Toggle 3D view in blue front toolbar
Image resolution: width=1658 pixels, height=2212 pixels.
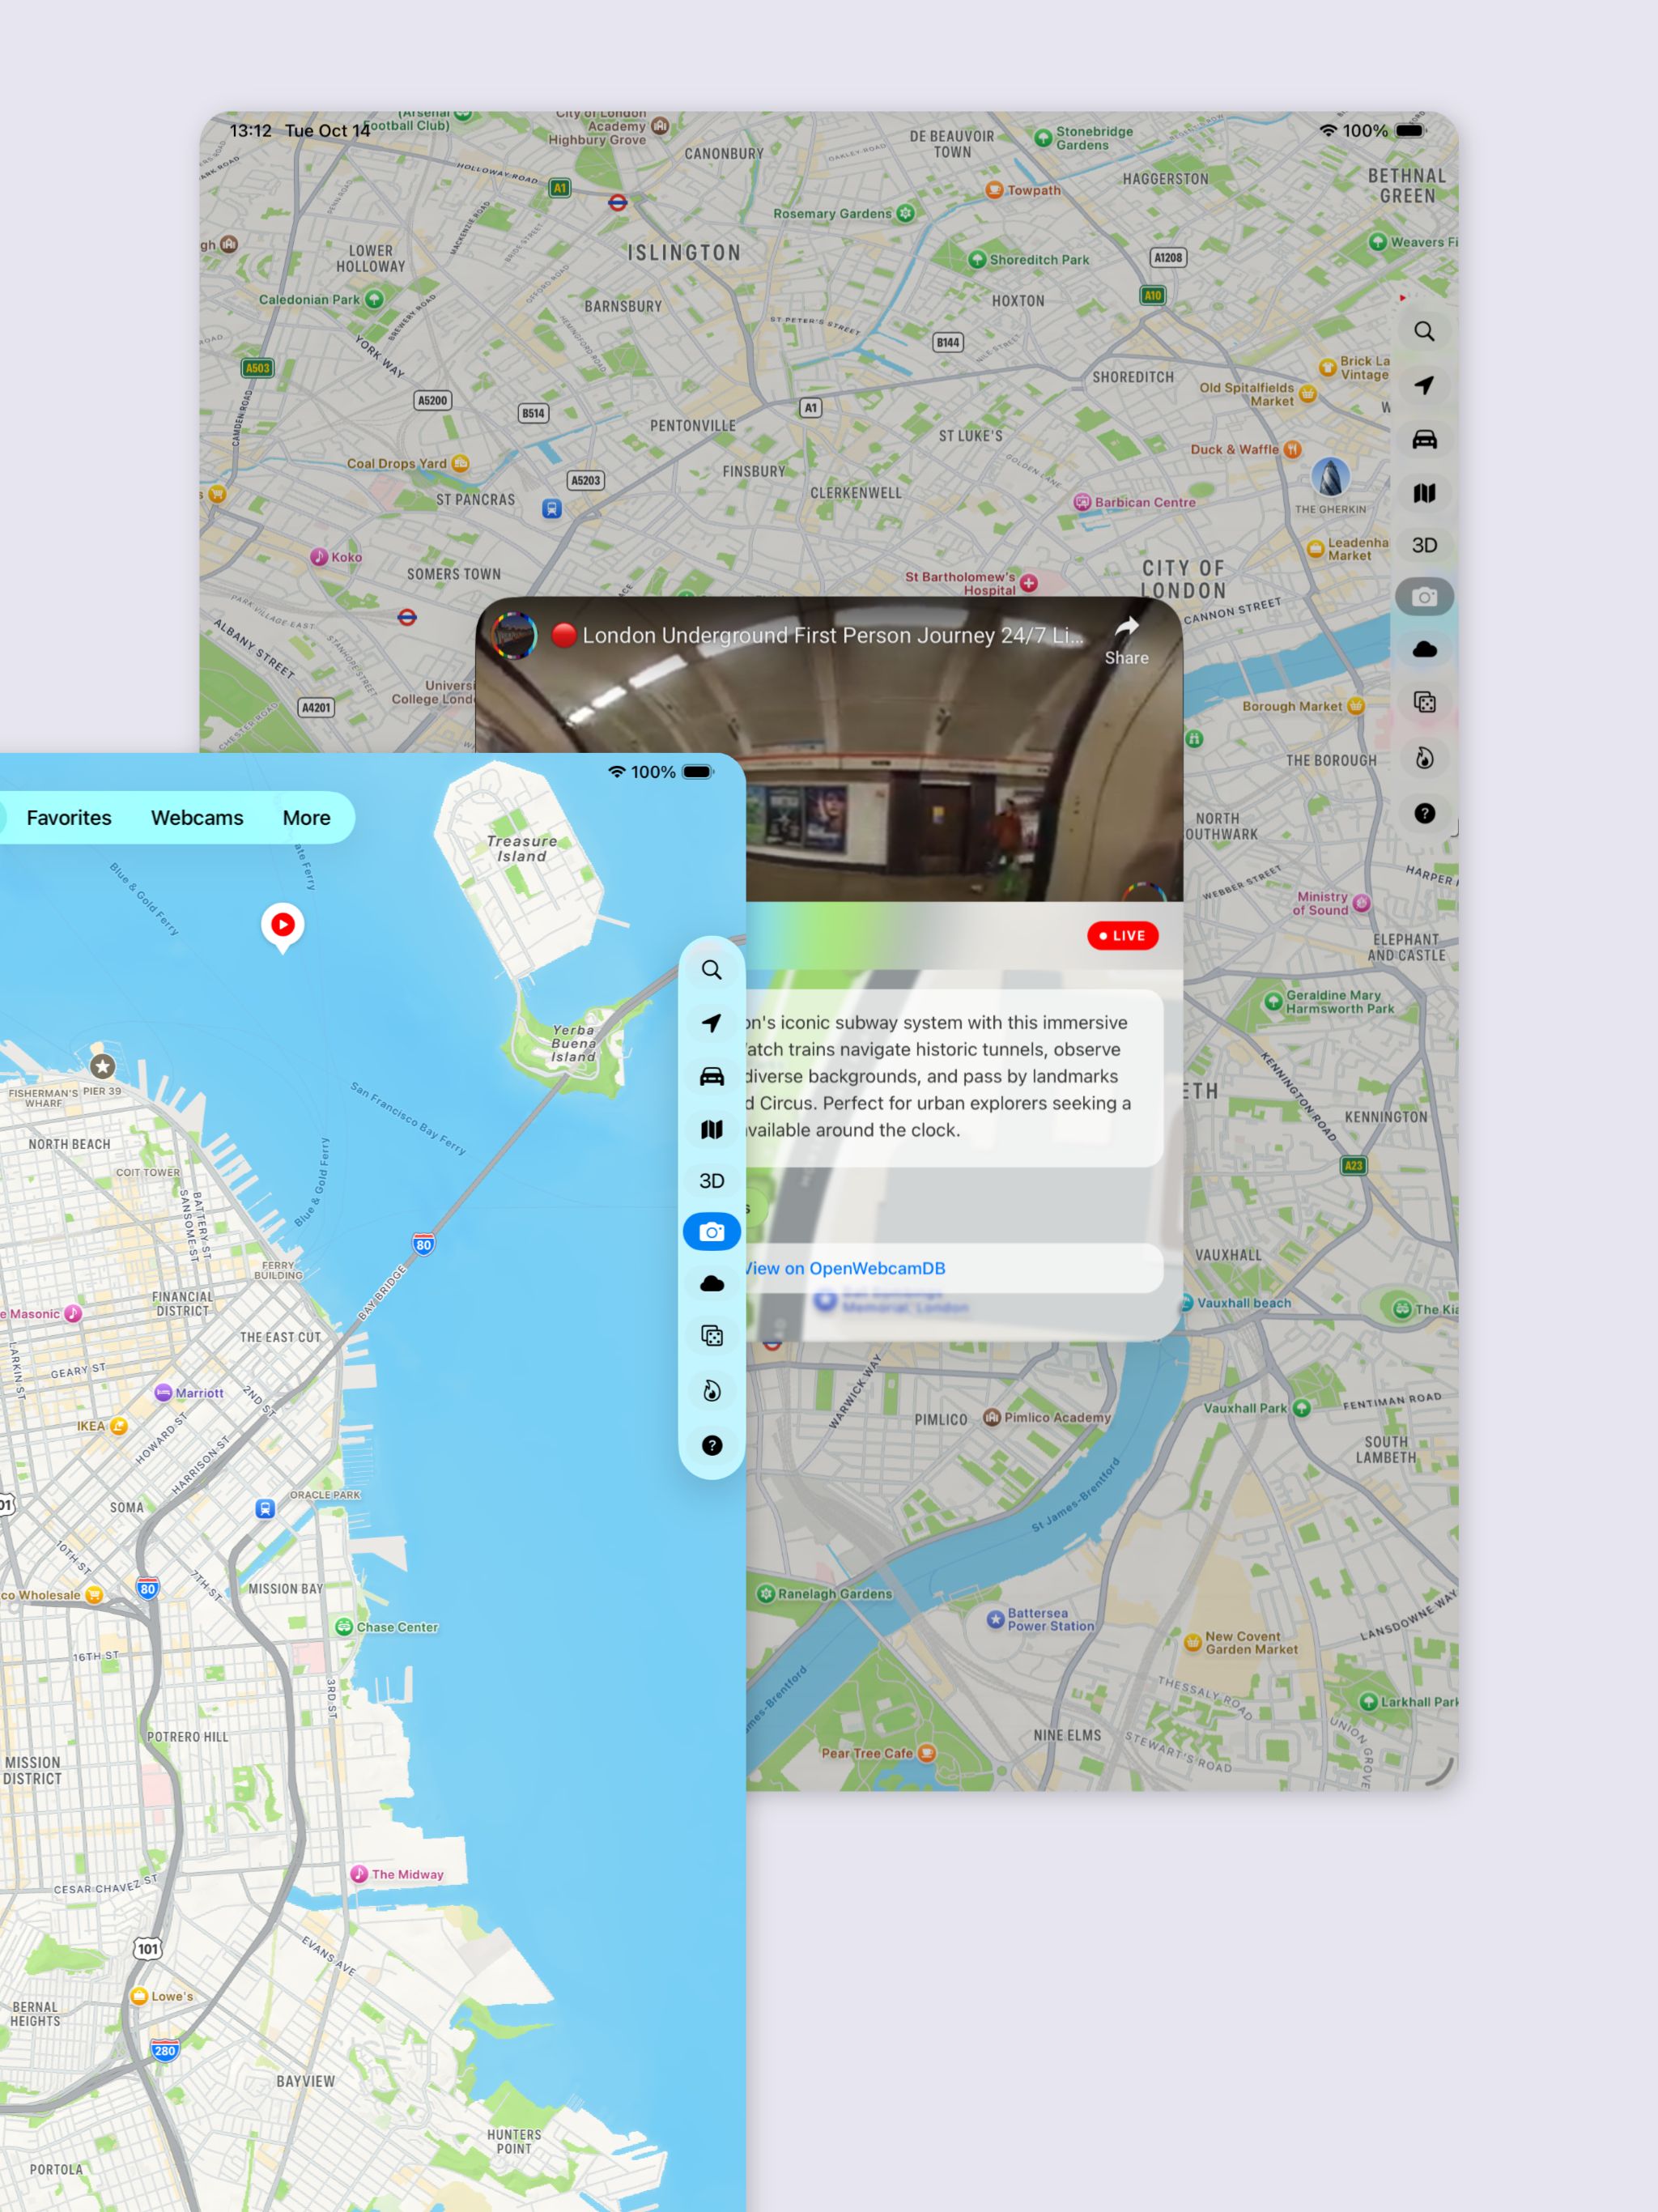pyautogui.click(x=711, y=1181)
